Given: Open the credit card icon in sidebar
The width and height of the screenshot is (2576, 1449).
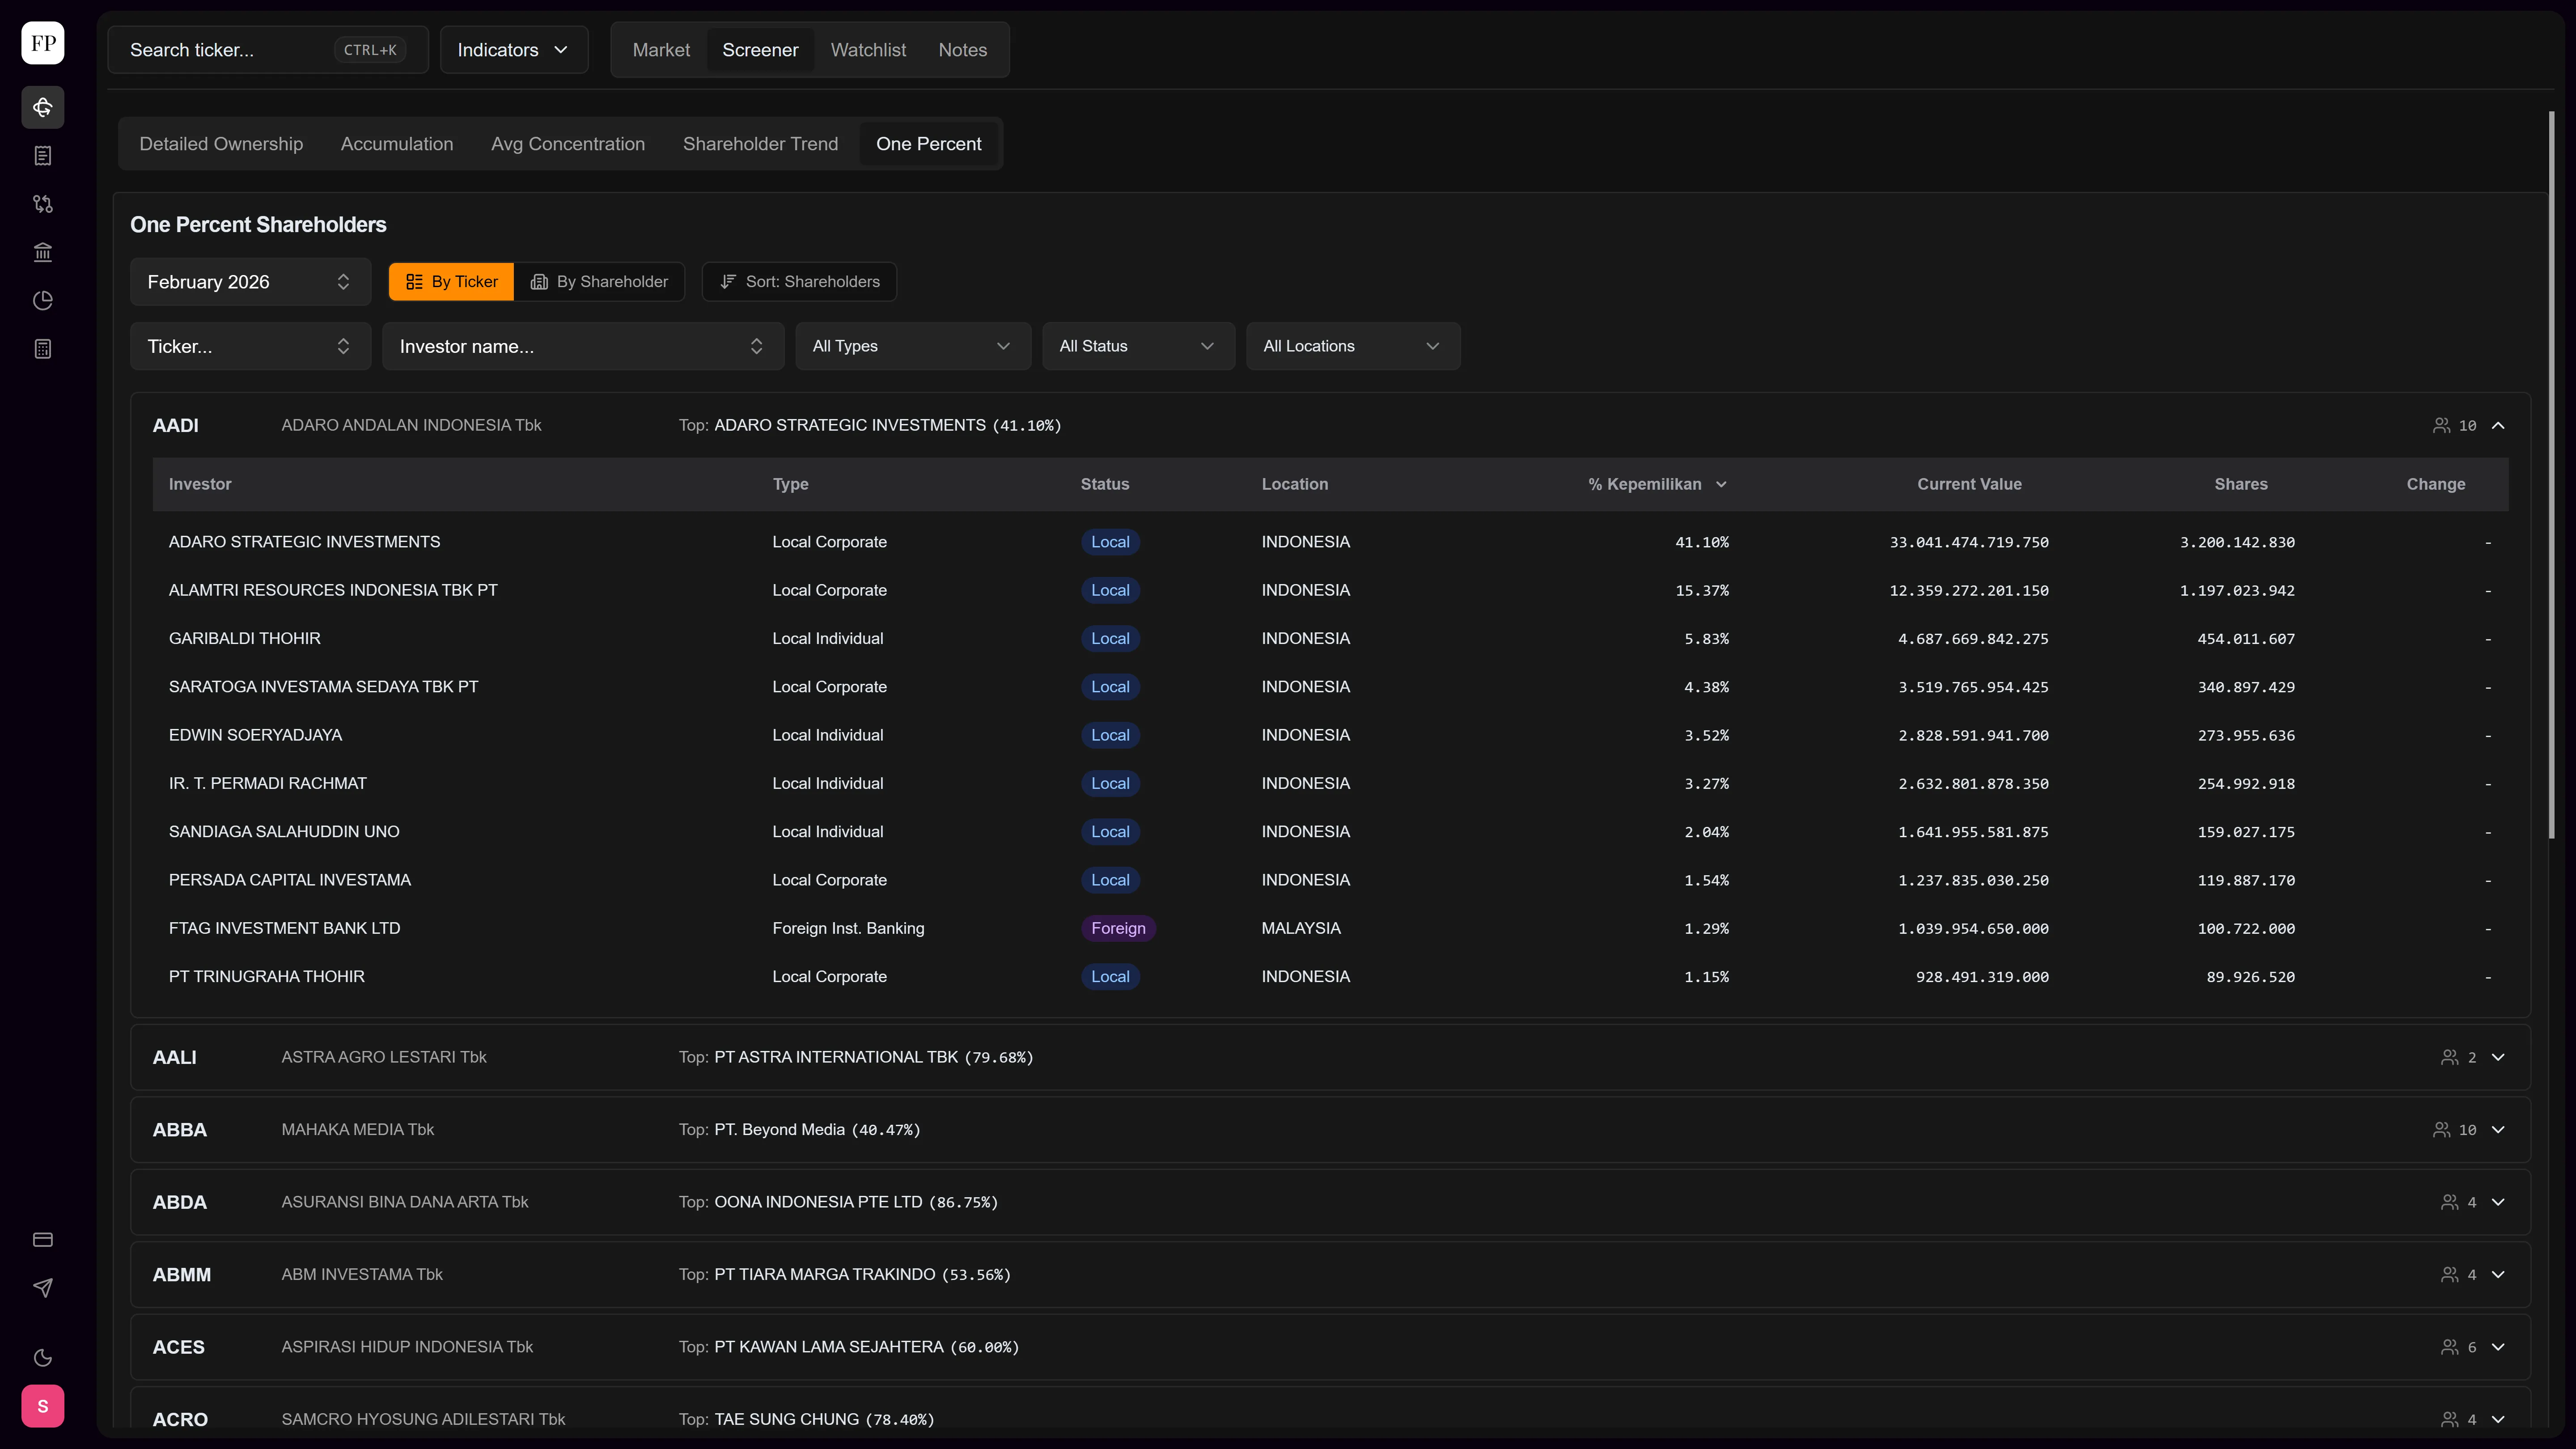Looking at the screenshot, I should click(x=43, y=1240).
